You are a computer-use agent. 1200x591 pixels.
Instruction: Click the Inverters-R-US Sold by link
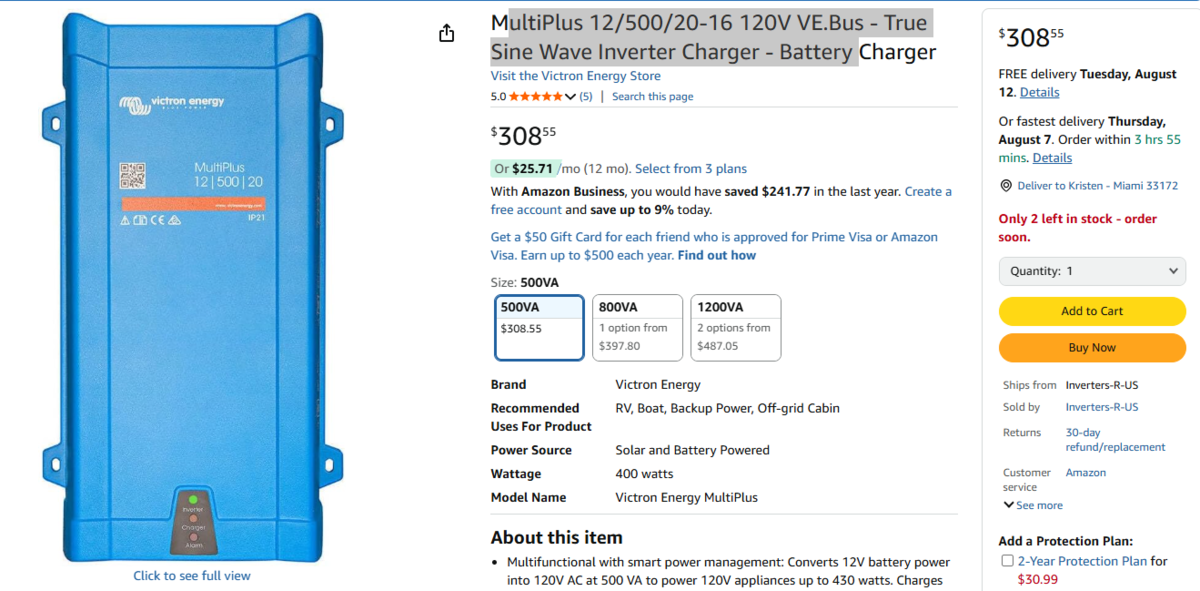pyautogui.click(x=1102, y=407)
